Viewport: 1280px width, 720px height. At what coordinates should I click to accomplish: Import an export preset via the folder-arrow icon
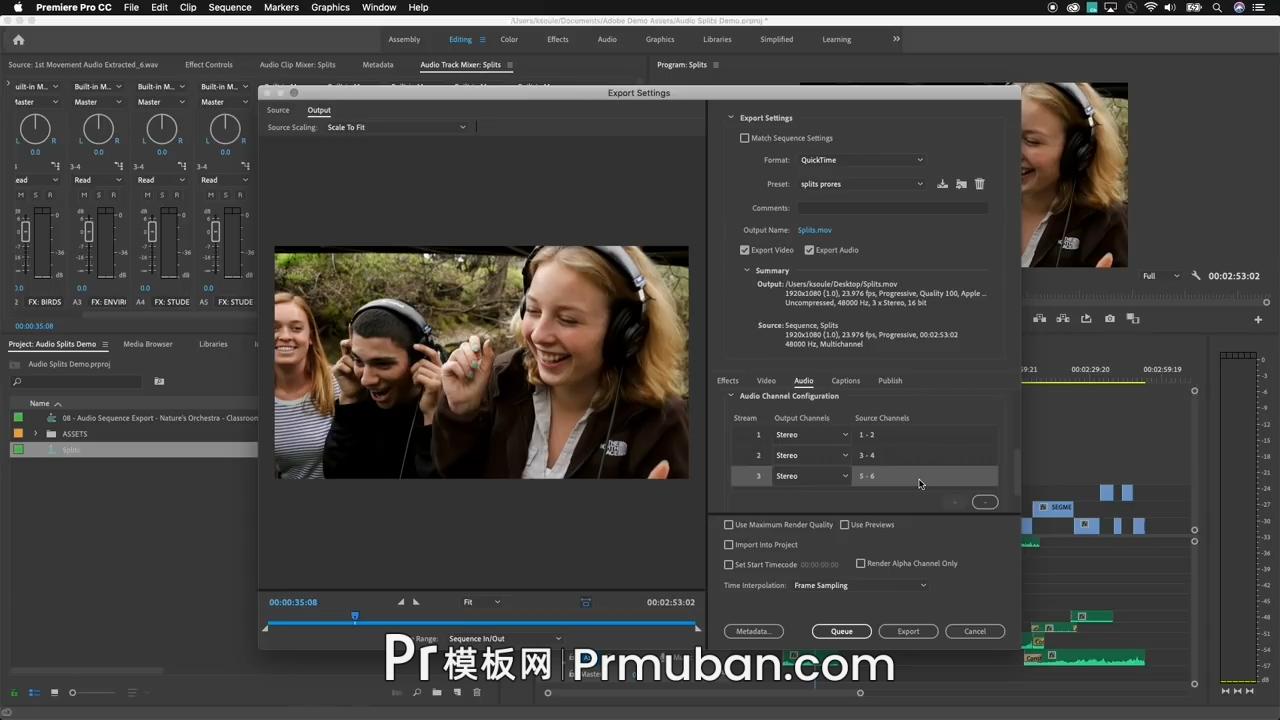click(x=961, y=183)
